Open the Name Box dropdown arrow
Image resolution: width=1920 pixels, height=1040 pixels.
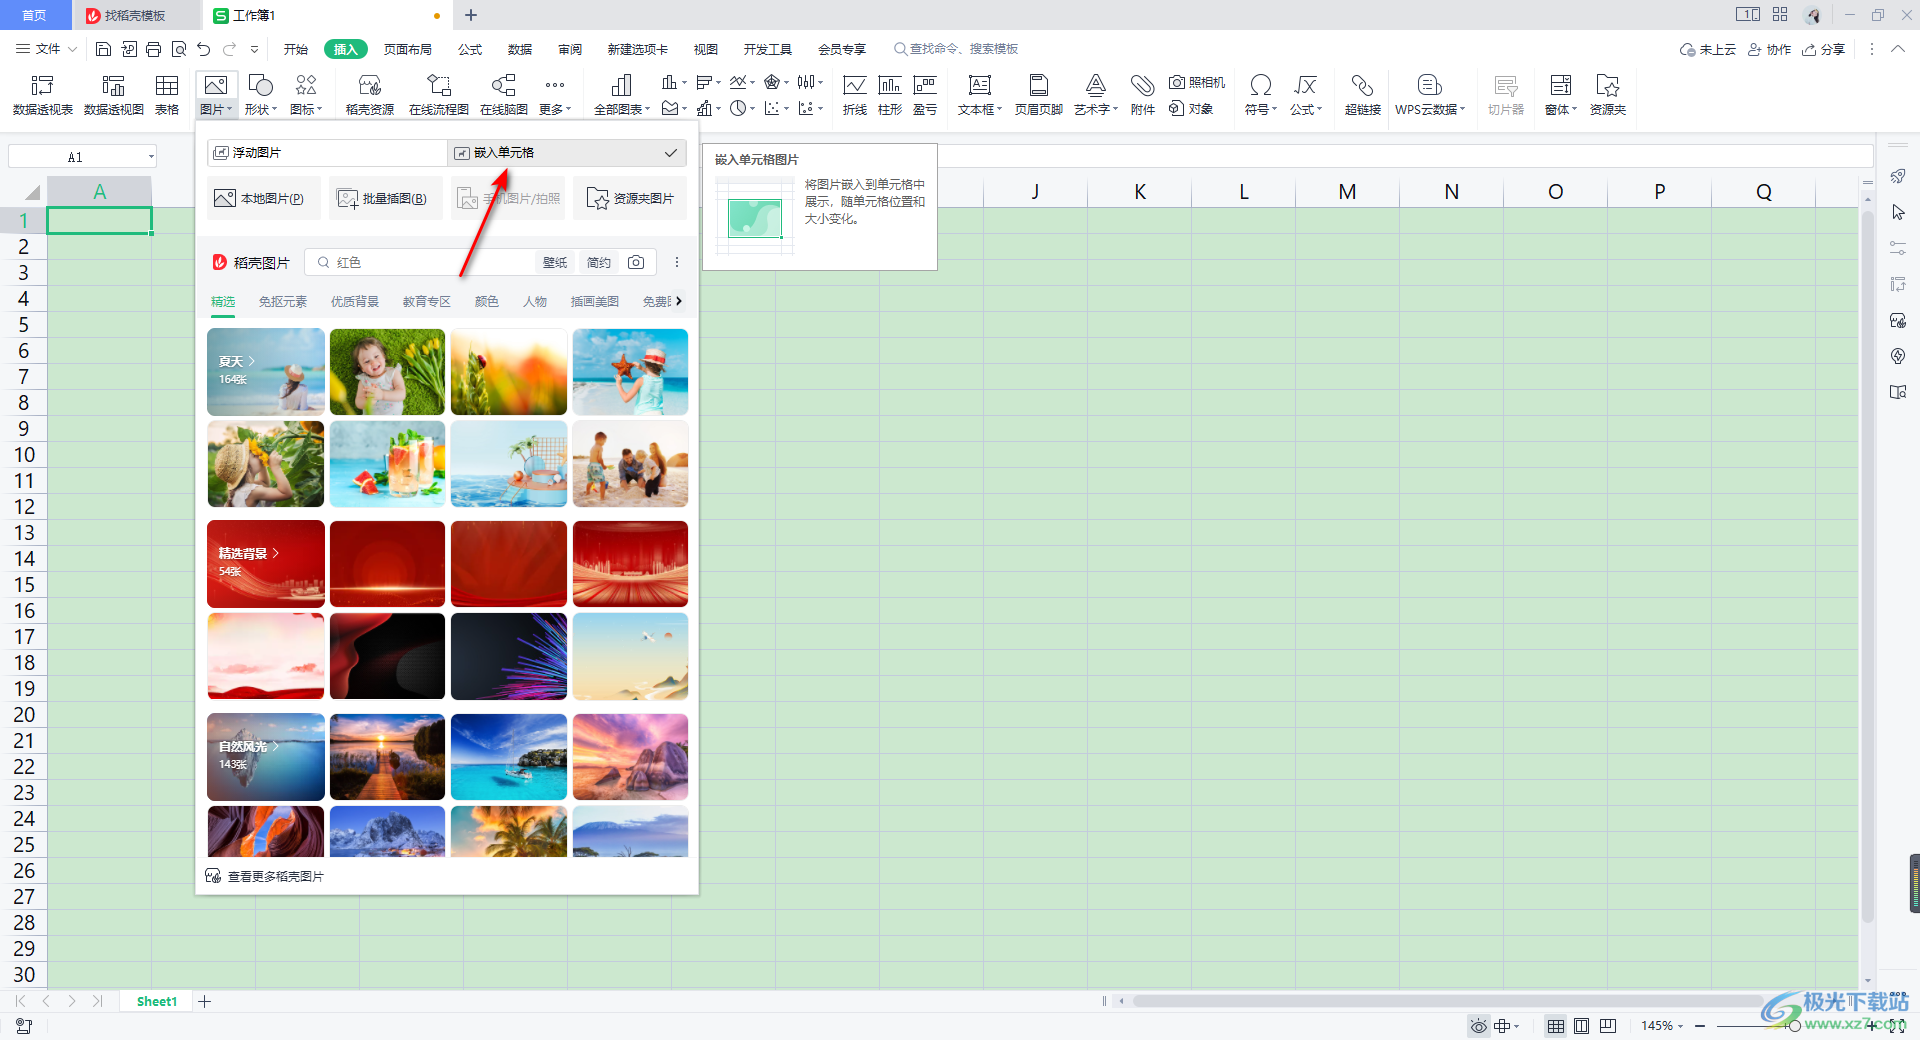pos(151,157)
